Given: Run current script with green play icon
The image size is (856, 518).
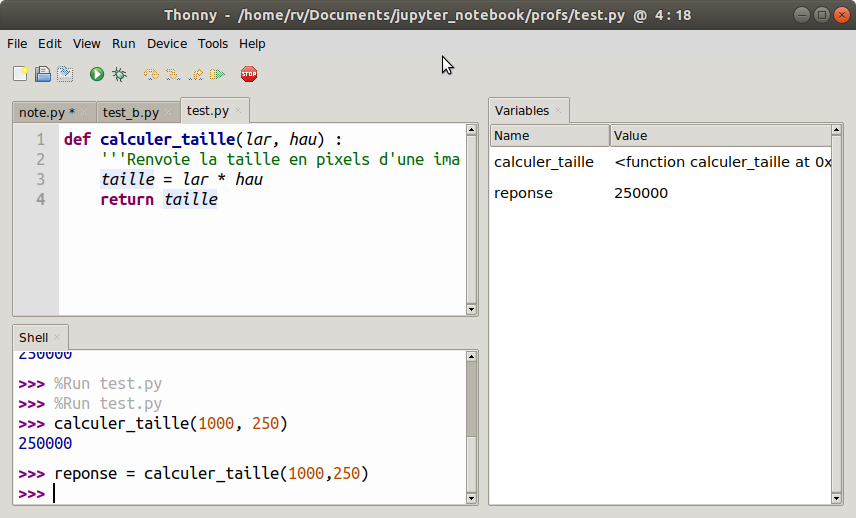Looking at the screenshot, I should coord(97,74).
